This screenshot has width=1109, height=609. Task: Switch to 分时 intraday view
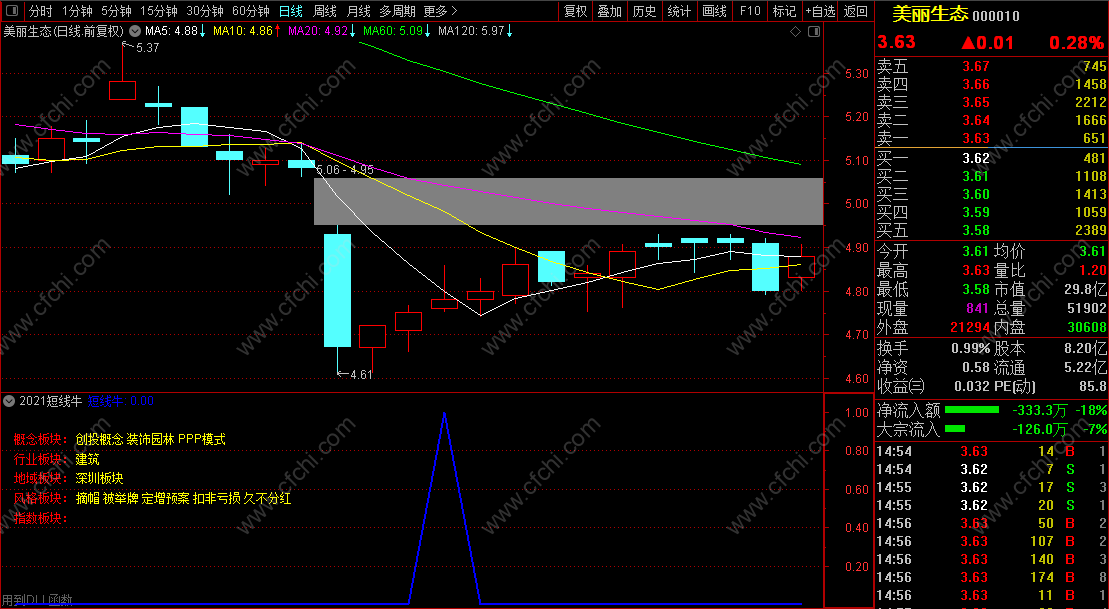tap(40, 11)
